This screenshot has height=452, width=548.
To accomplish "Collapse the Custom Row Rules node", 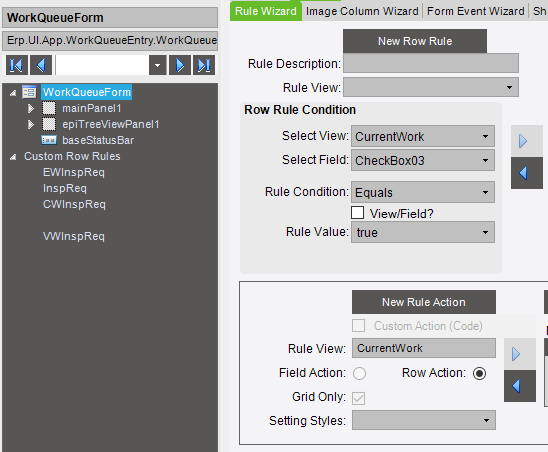I will [13, 157].
